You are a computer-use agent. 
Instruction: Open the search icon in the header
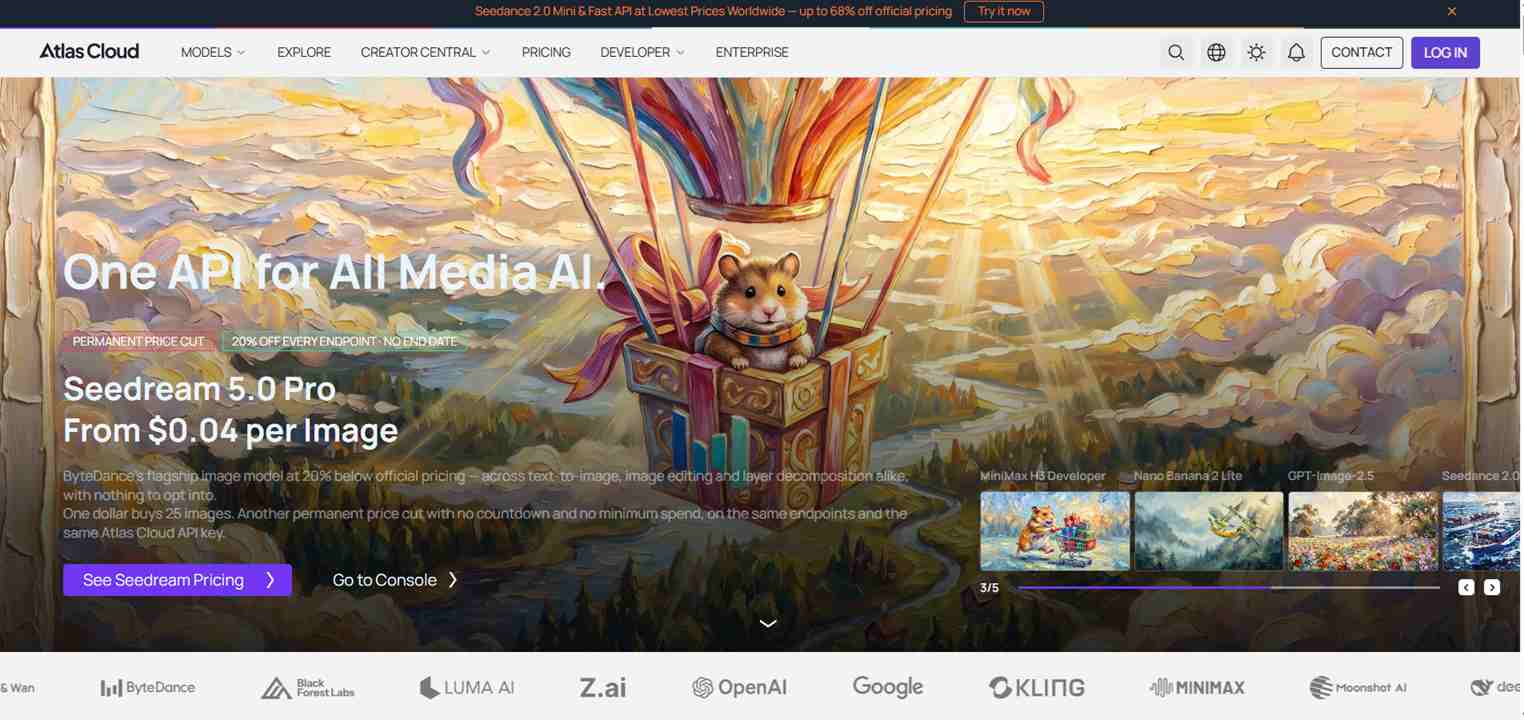(x=1176, y=52)
